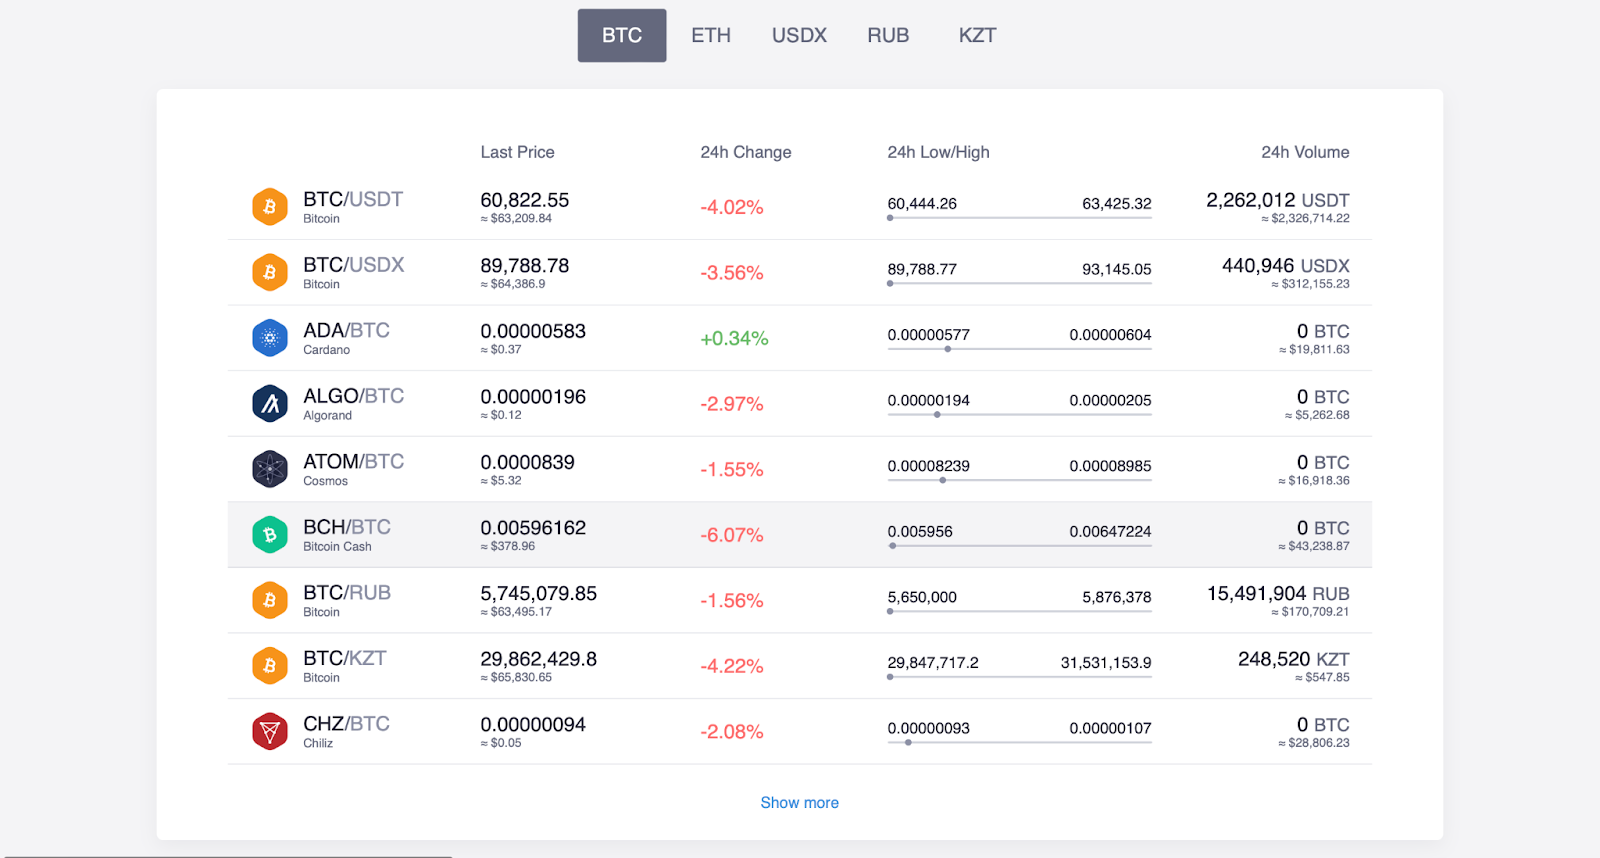Click the green +0.34% change value
The width and height of the screenshot is (1600, 858).
pyautogui.click(x=734, y=338)
